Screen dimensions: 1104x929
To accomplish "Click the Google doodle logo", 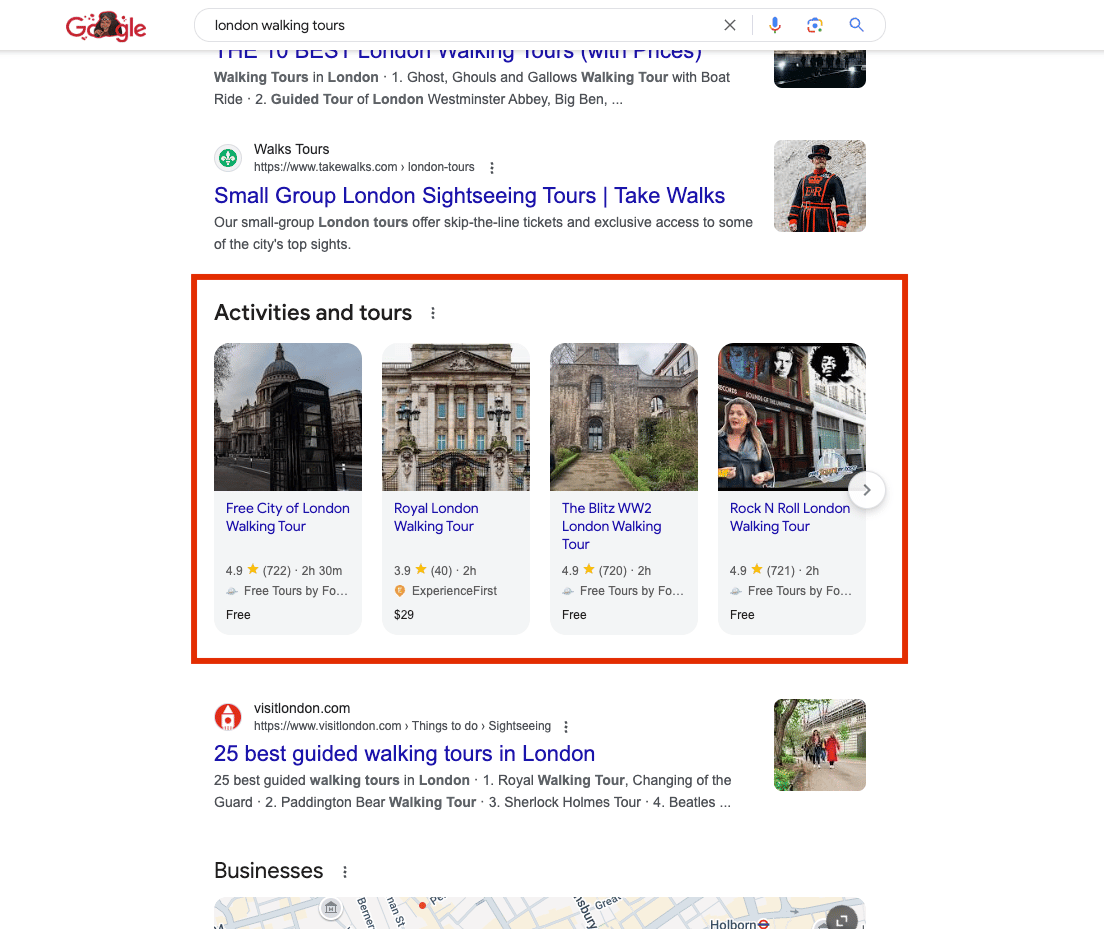I will coord(106,26).
